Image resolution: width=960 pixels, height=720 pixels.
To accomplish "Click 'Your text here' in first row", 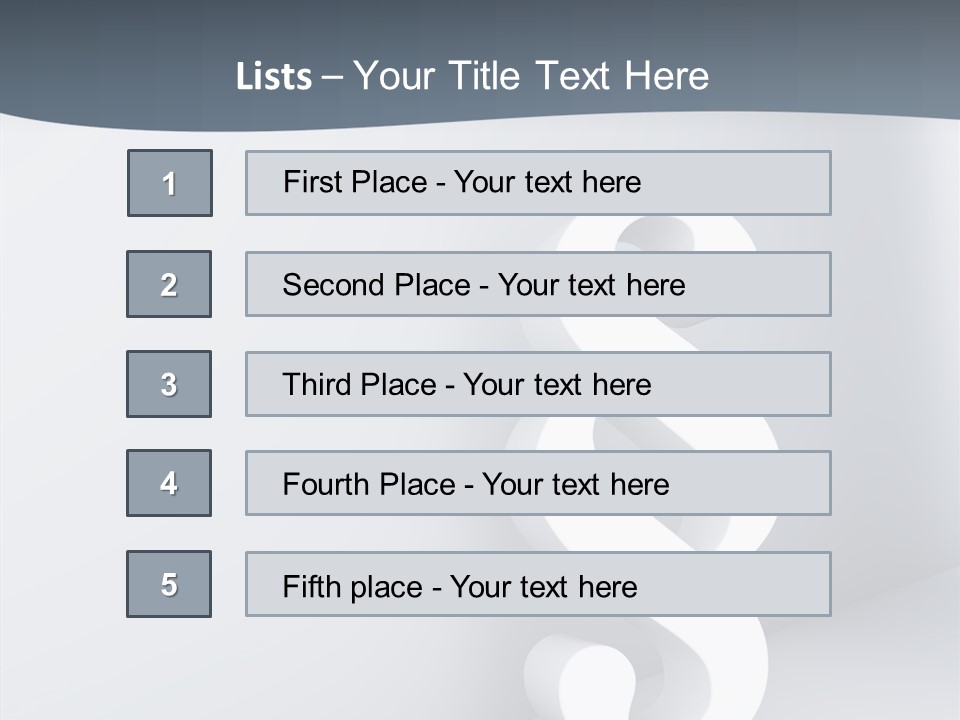I will [547, 182].
